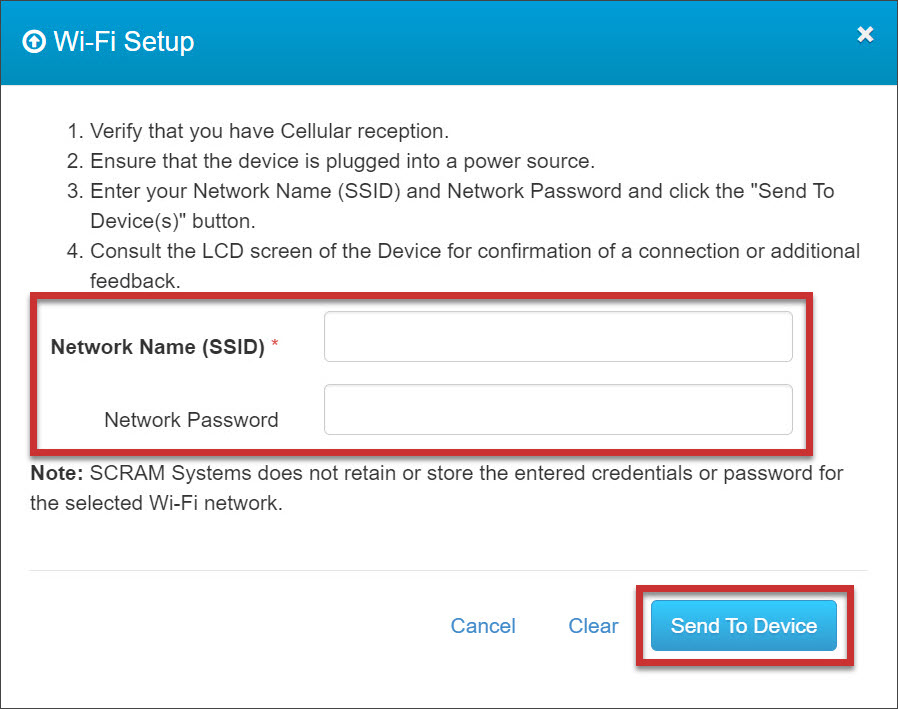The width and height of the screenshot is (898, 709).
Task: Click the Network Password label text
Action: (191, 420)
